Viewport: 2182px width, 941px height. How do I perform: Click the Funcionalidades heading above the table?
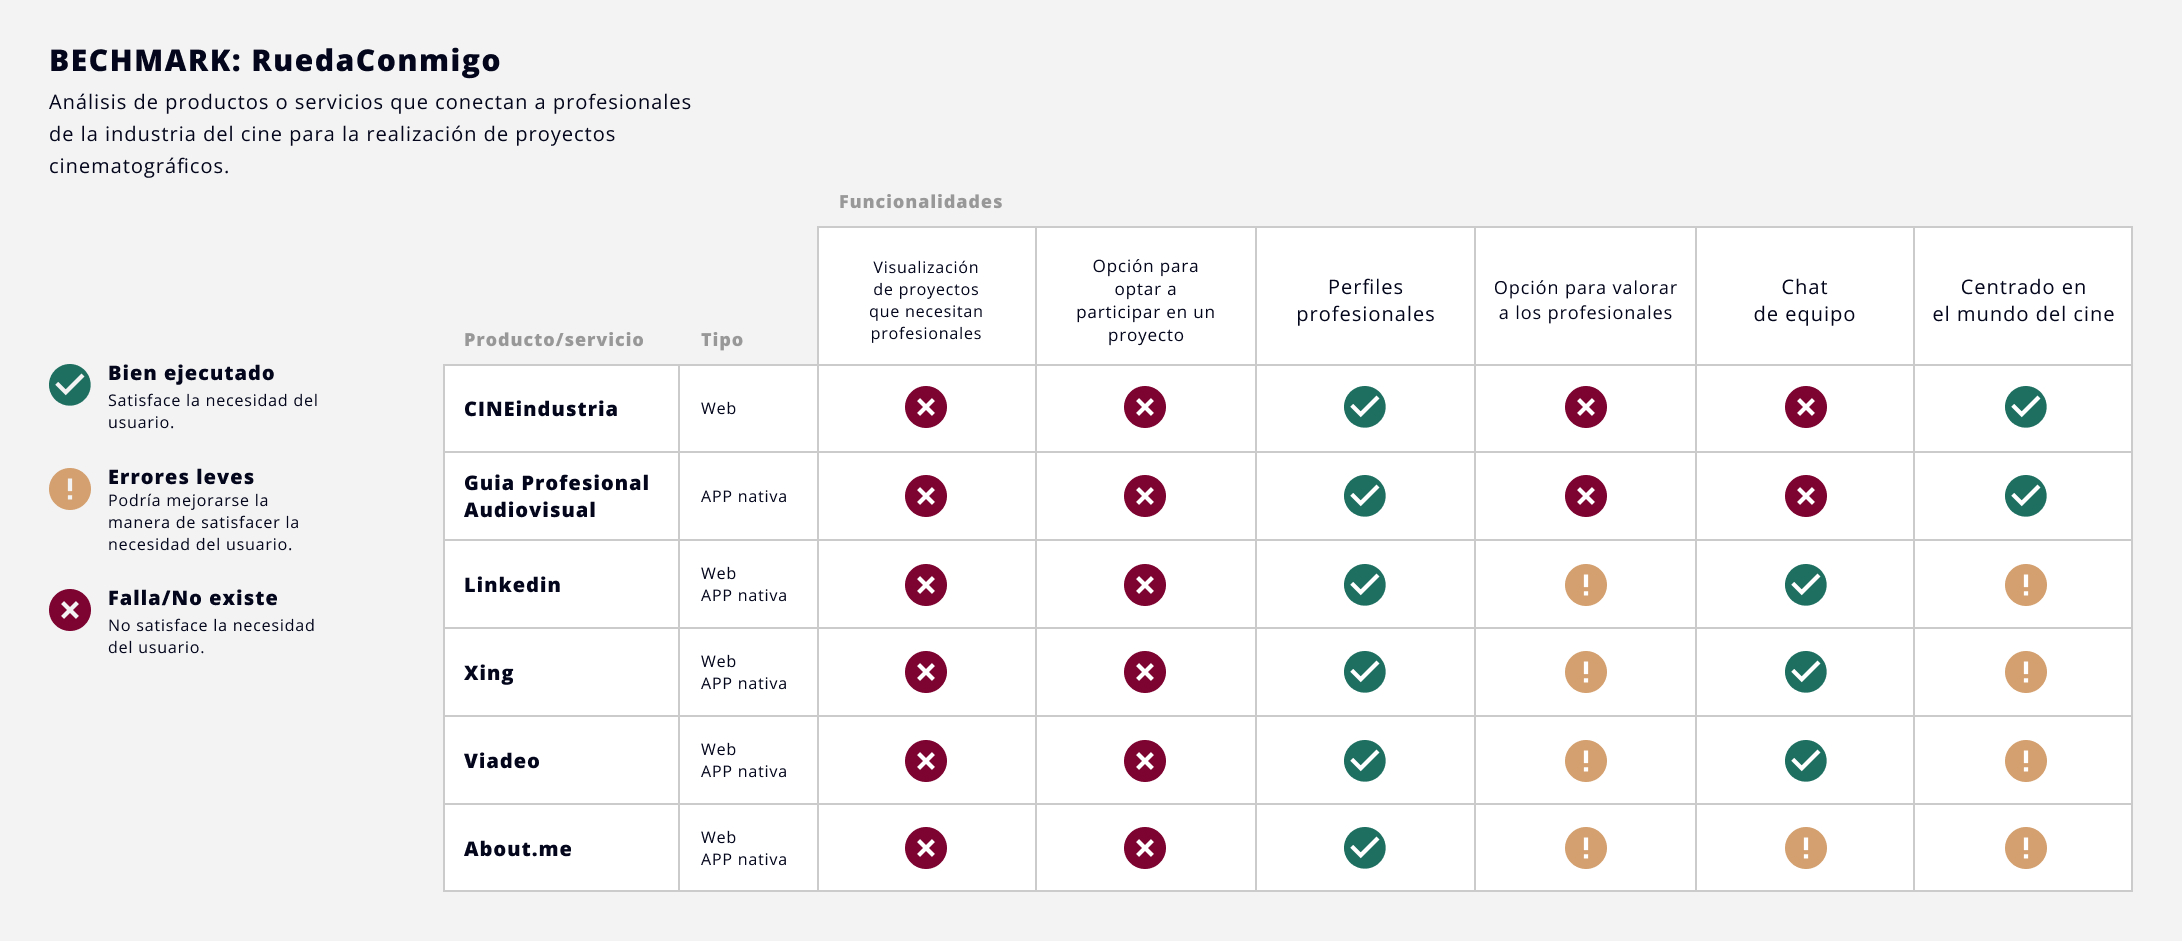coord(920,202)
